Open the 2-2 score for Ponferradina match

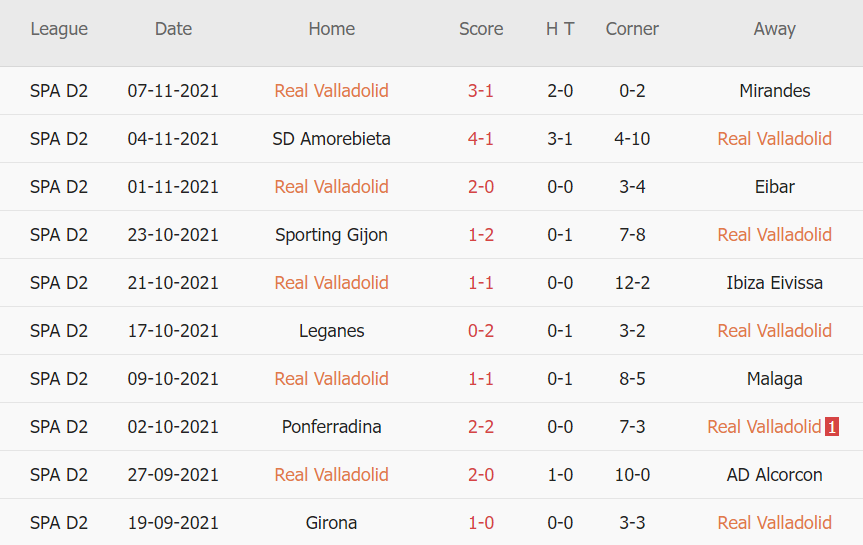[x=481, y=427]
